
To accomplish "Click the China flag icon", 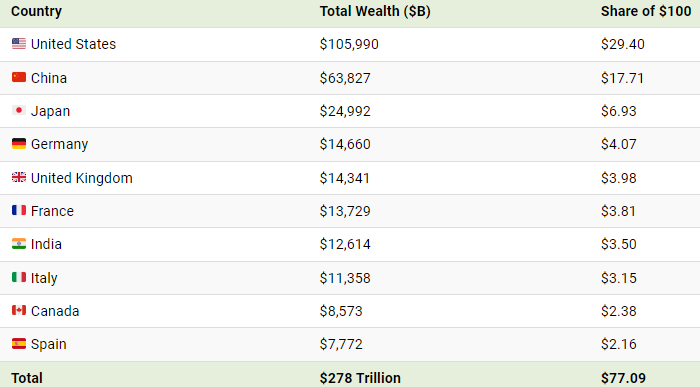I will pyautogui.click(x=19, y=77).
